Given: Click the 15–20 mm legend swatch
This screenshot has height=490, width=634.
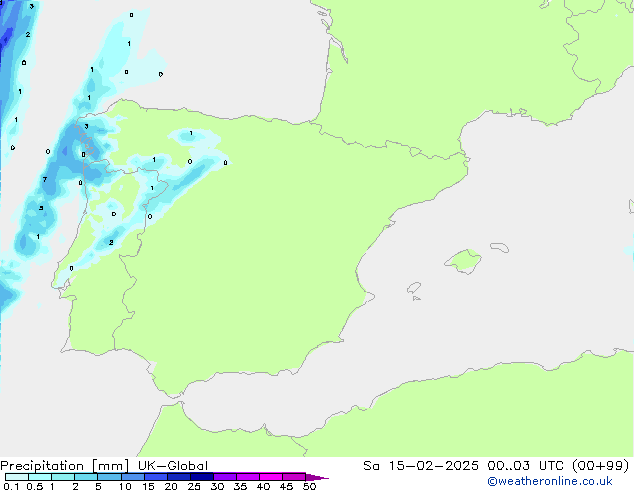Looking at the screenshot, I should coord(155,477).
